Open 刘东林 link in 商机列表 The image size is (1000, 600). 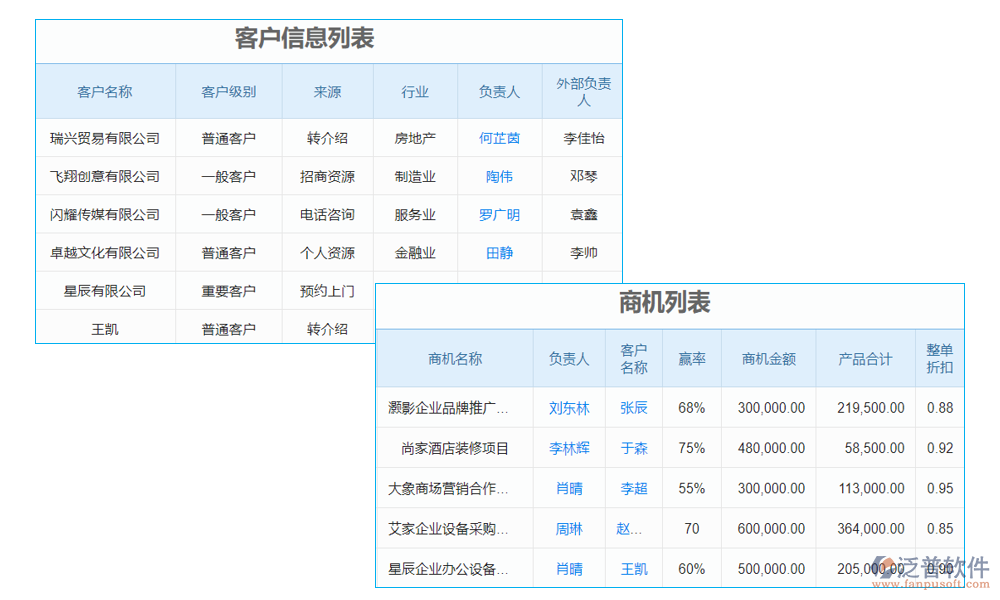click(568, 408)
